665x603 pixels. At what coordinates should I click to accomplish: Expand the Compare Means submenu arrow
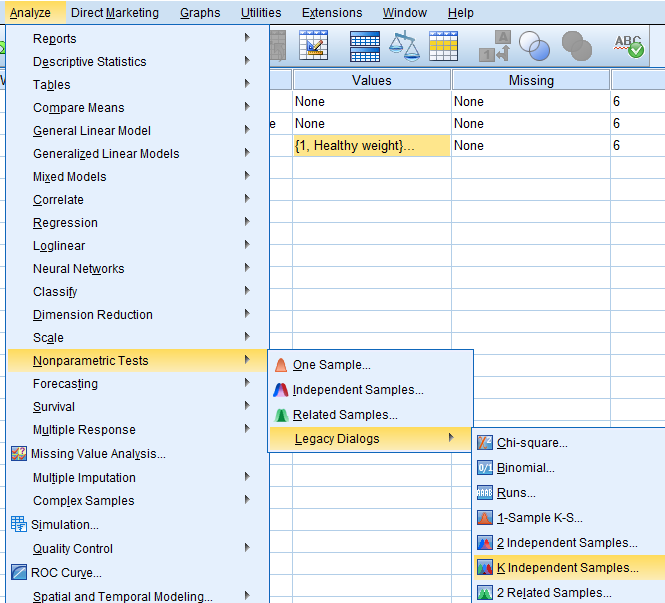coord(247,107)
